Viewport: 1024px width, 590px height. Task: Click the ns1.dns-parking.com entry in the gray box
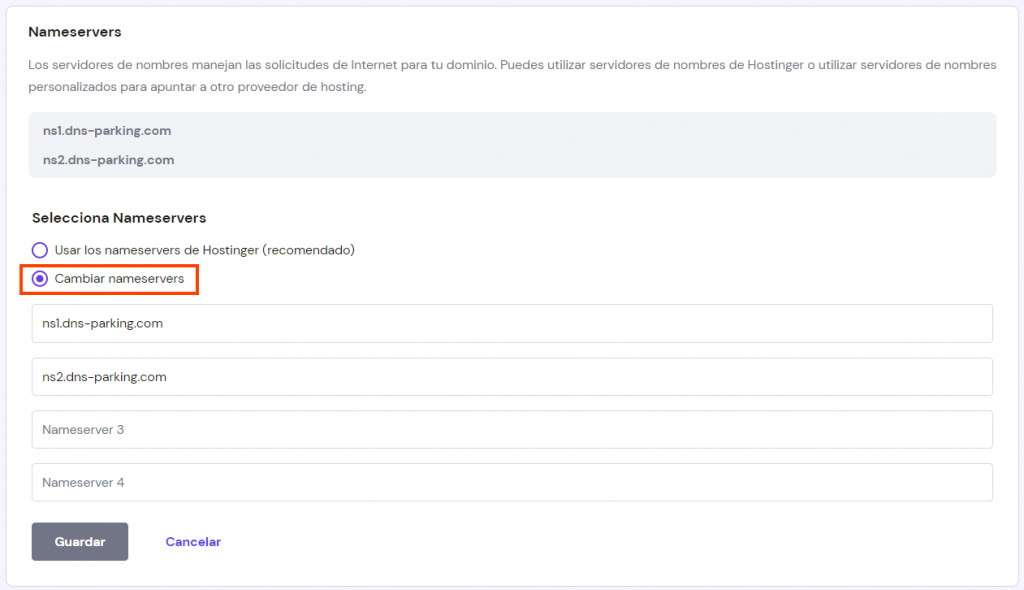(105, 131)
